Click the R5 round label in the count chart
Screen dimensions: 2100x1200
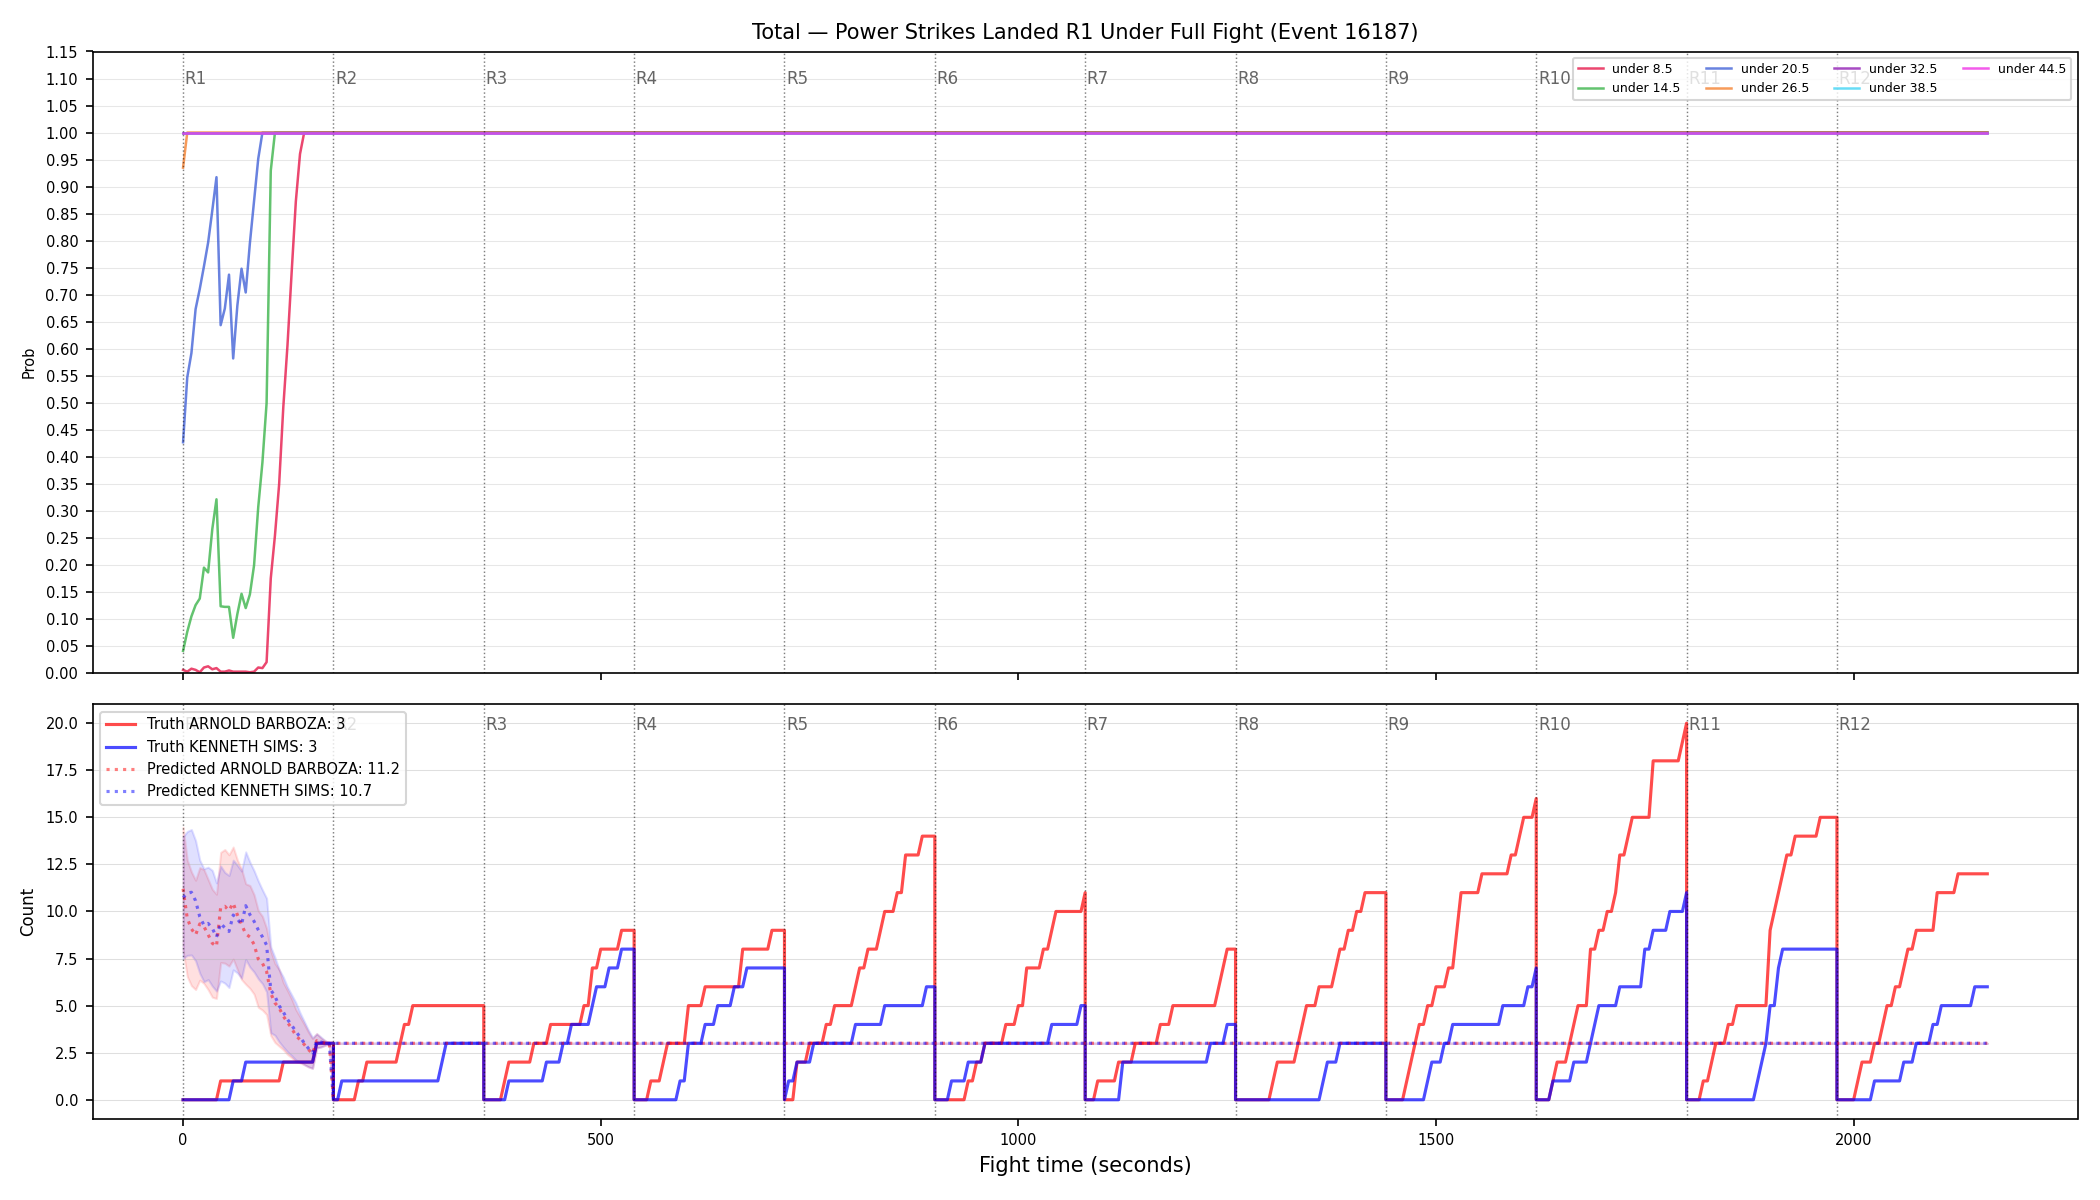797,724
